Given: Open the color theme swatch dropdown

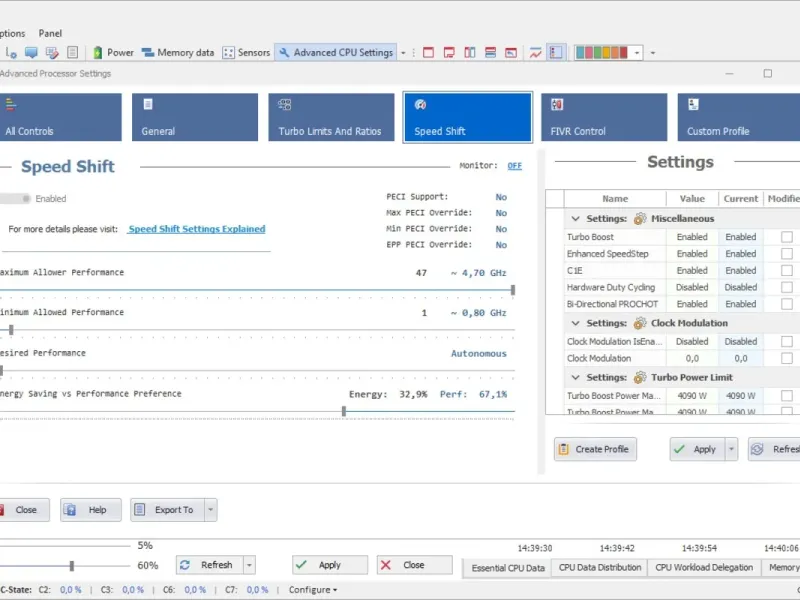Looking at the screenshot, I should (637, 53).
